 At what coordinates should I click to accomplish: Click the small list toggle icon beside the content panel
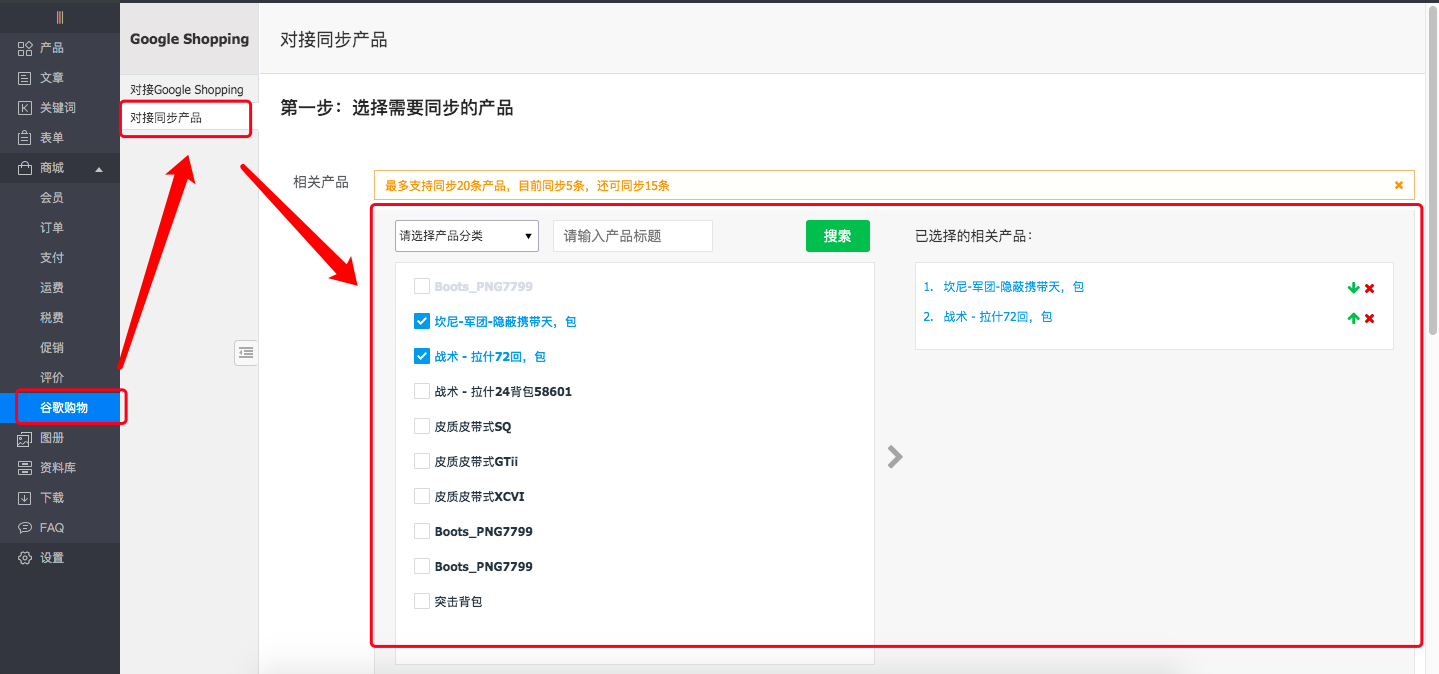246,353
